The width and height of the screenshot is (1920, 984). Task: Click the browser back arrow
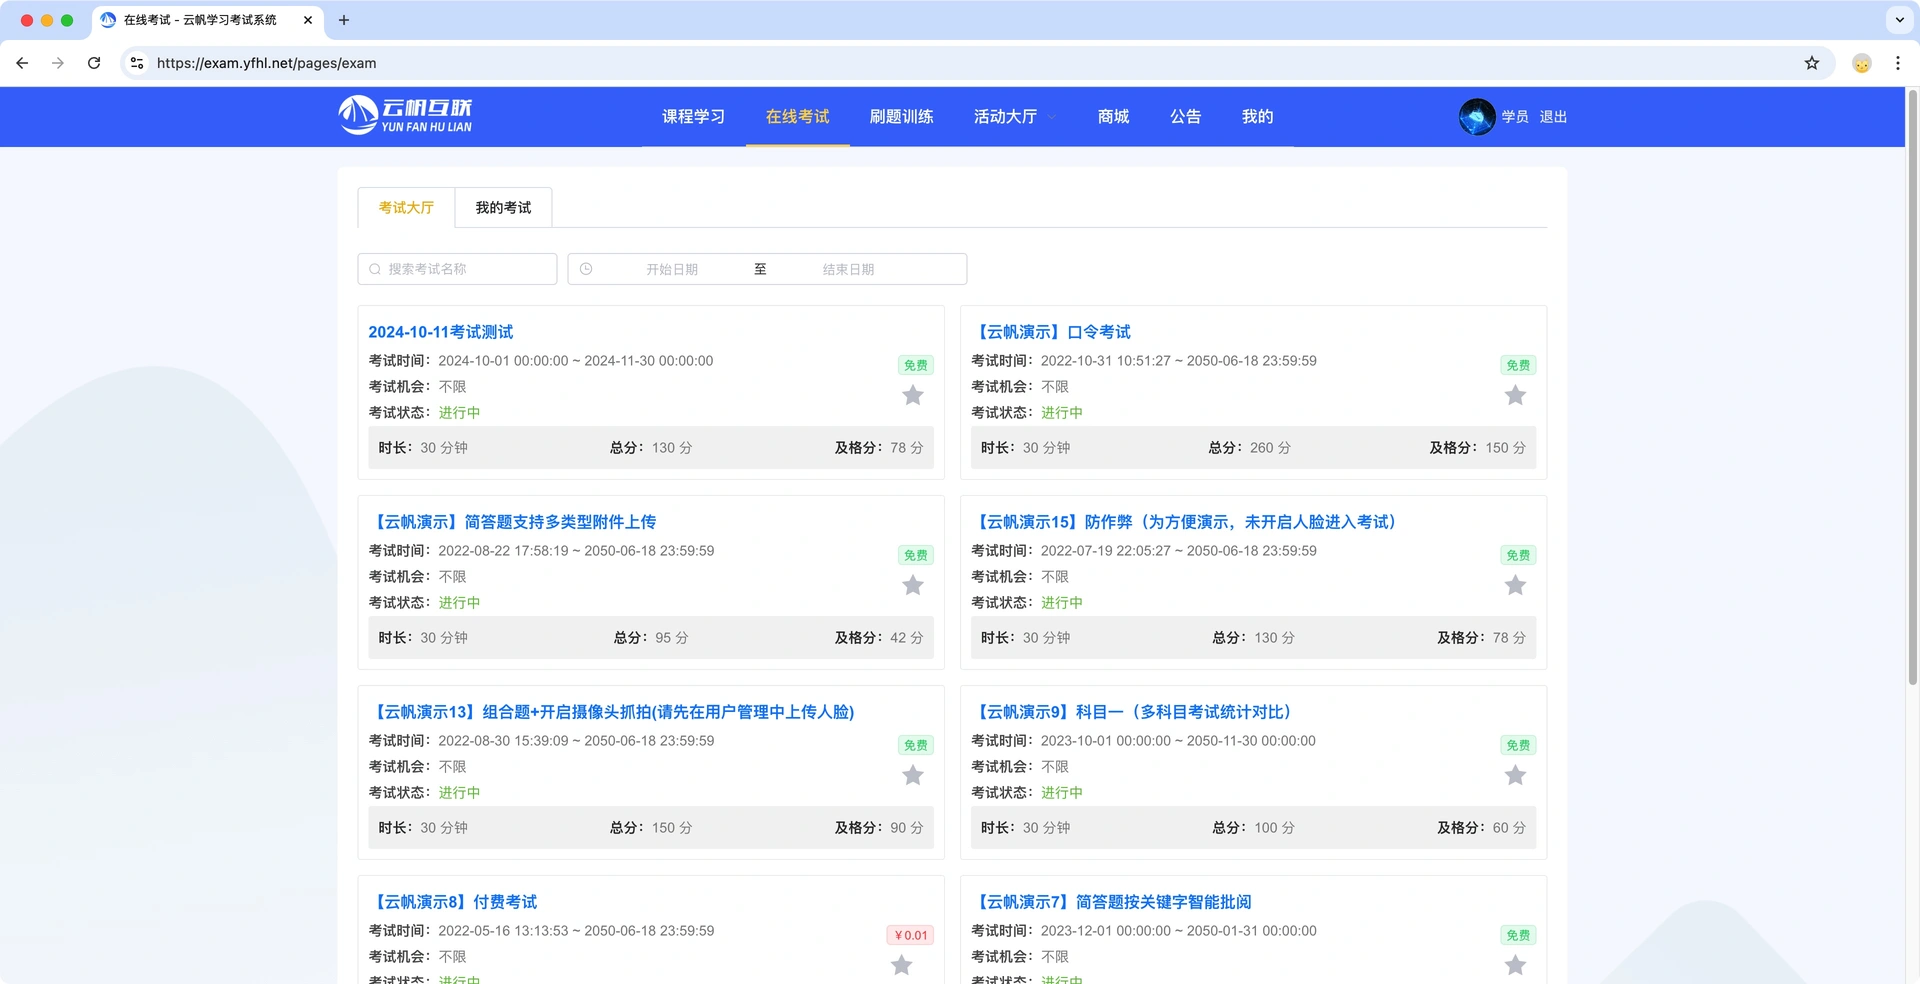tap(22, 63)
